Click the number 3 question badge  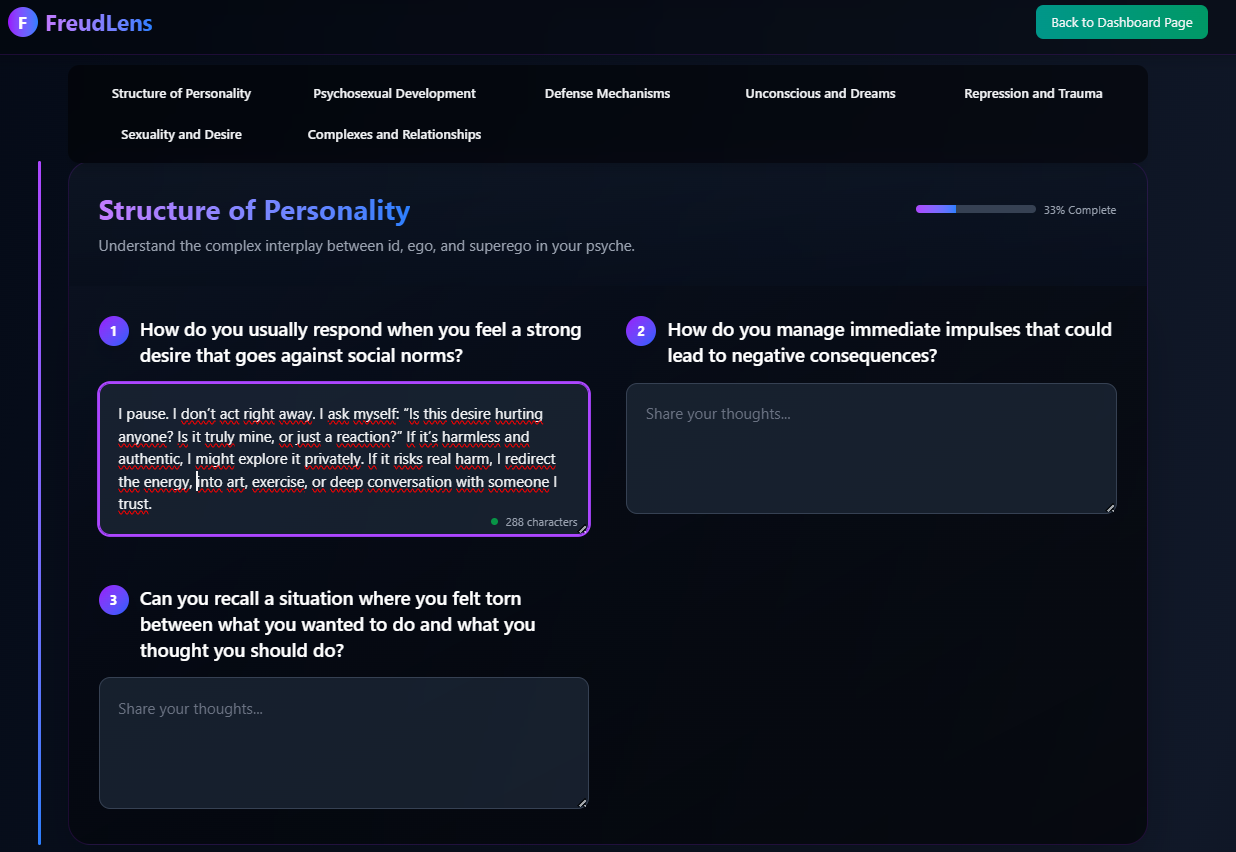113,600
